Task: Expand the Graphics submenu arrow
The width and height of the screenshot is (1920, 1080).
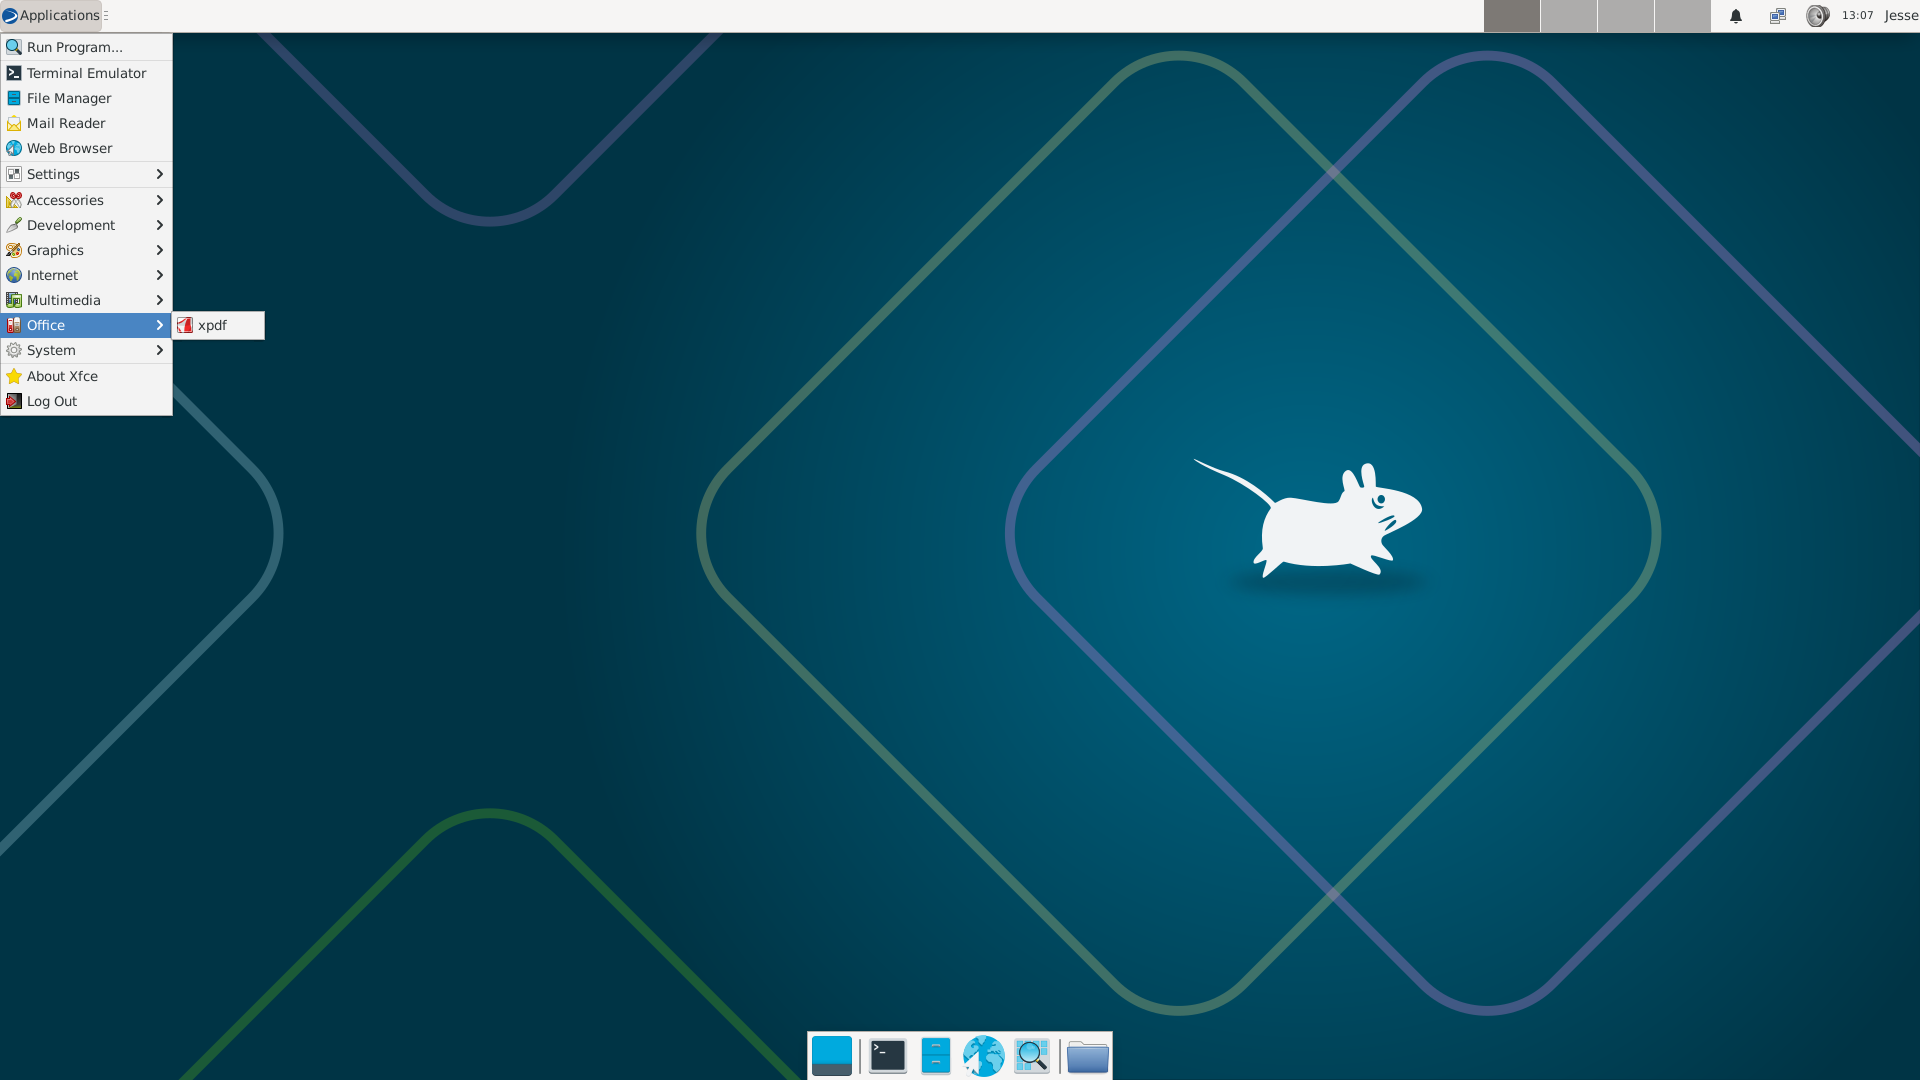Action: point(159,250)
